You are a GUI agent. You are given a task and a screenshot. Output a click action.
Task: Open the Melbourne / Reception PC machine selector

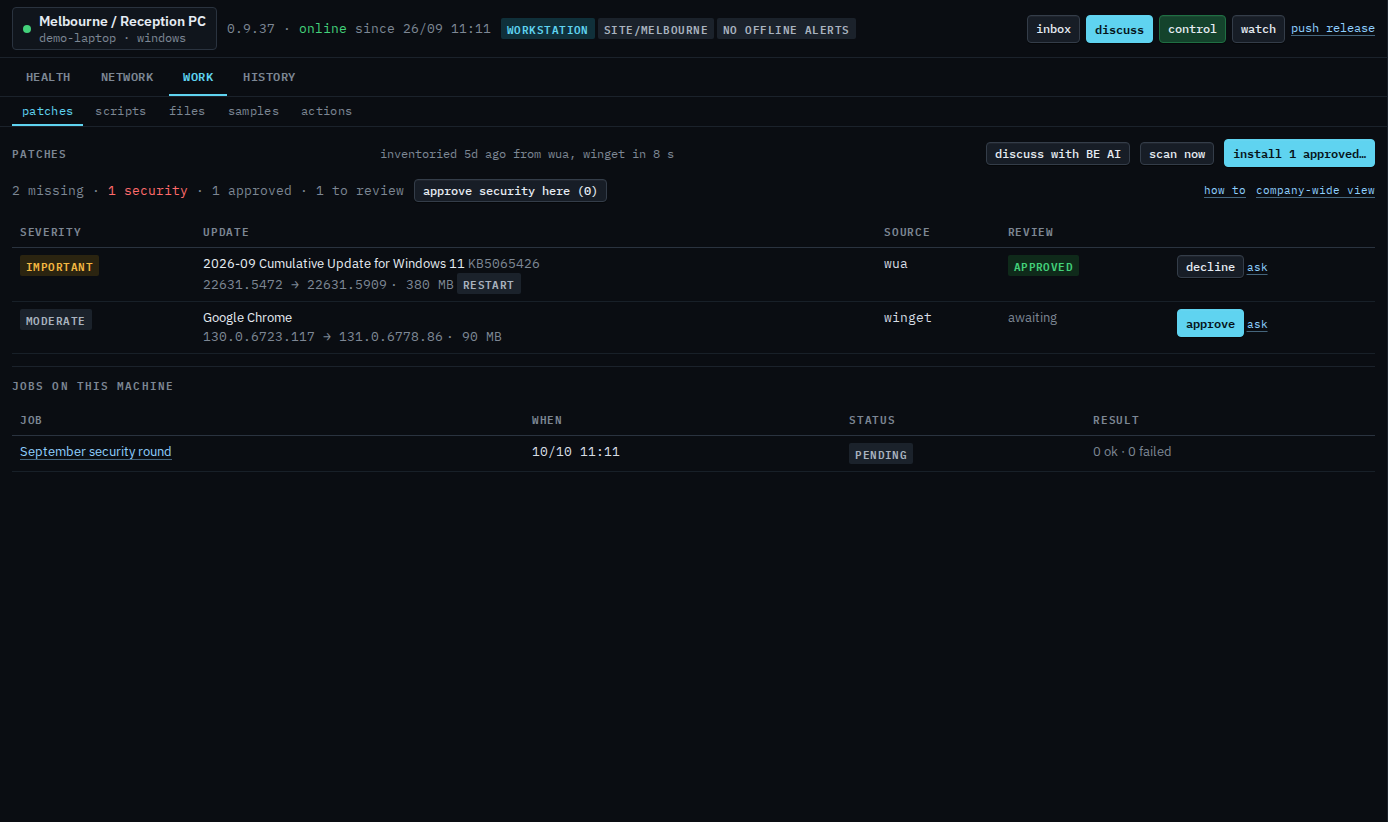[114, 29]
